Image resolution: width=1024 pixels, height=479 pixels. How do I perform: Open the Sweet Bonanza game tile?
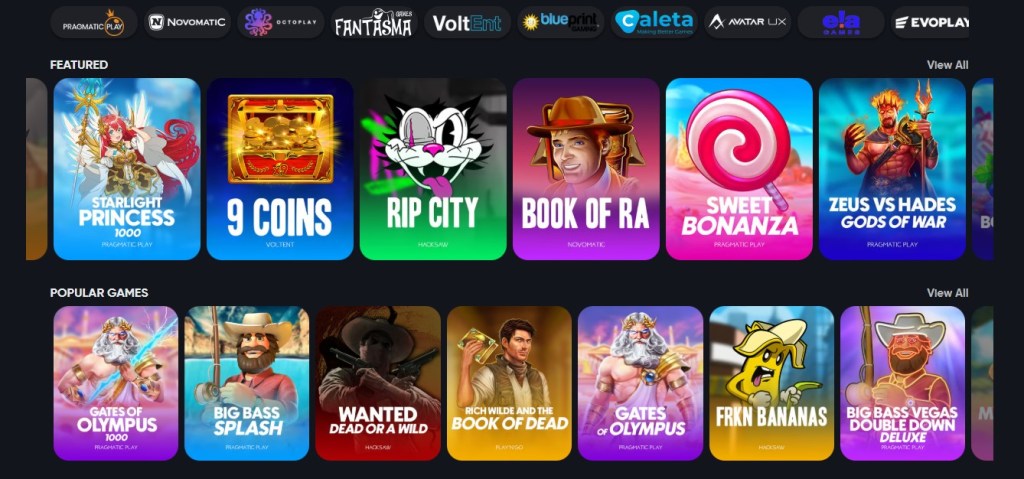pyautogui.click(x=739, y=169)
